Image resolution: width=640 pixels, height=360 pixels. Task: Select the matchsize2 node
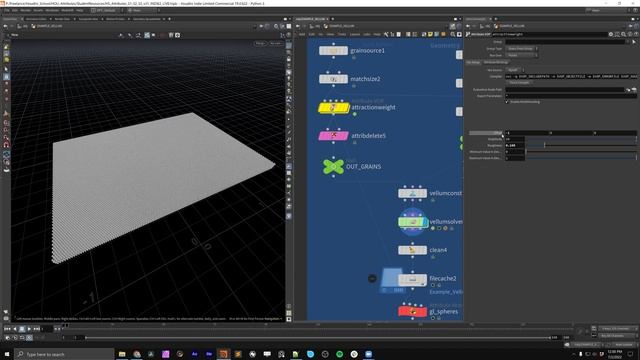(333, 79)
